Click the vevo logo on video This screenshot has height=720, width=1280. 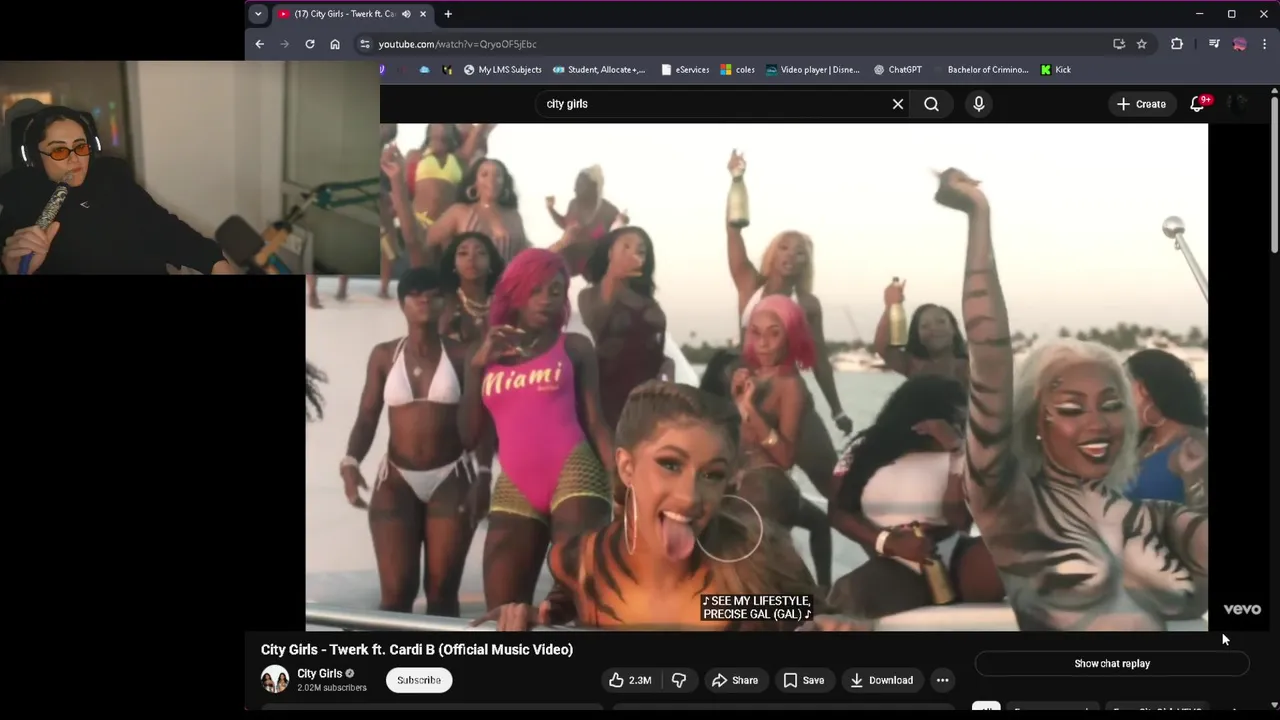(x=1242, y=609)
